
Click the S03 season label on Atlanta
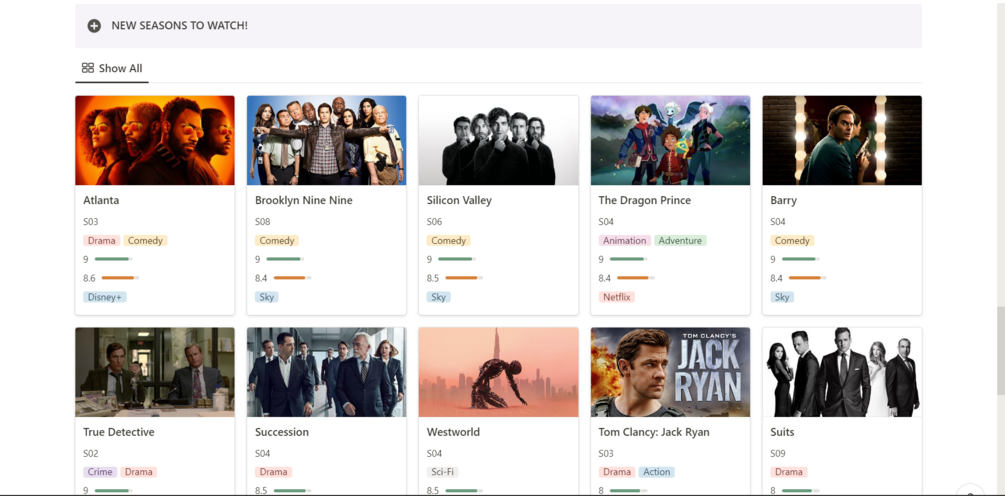pos(90,222)
